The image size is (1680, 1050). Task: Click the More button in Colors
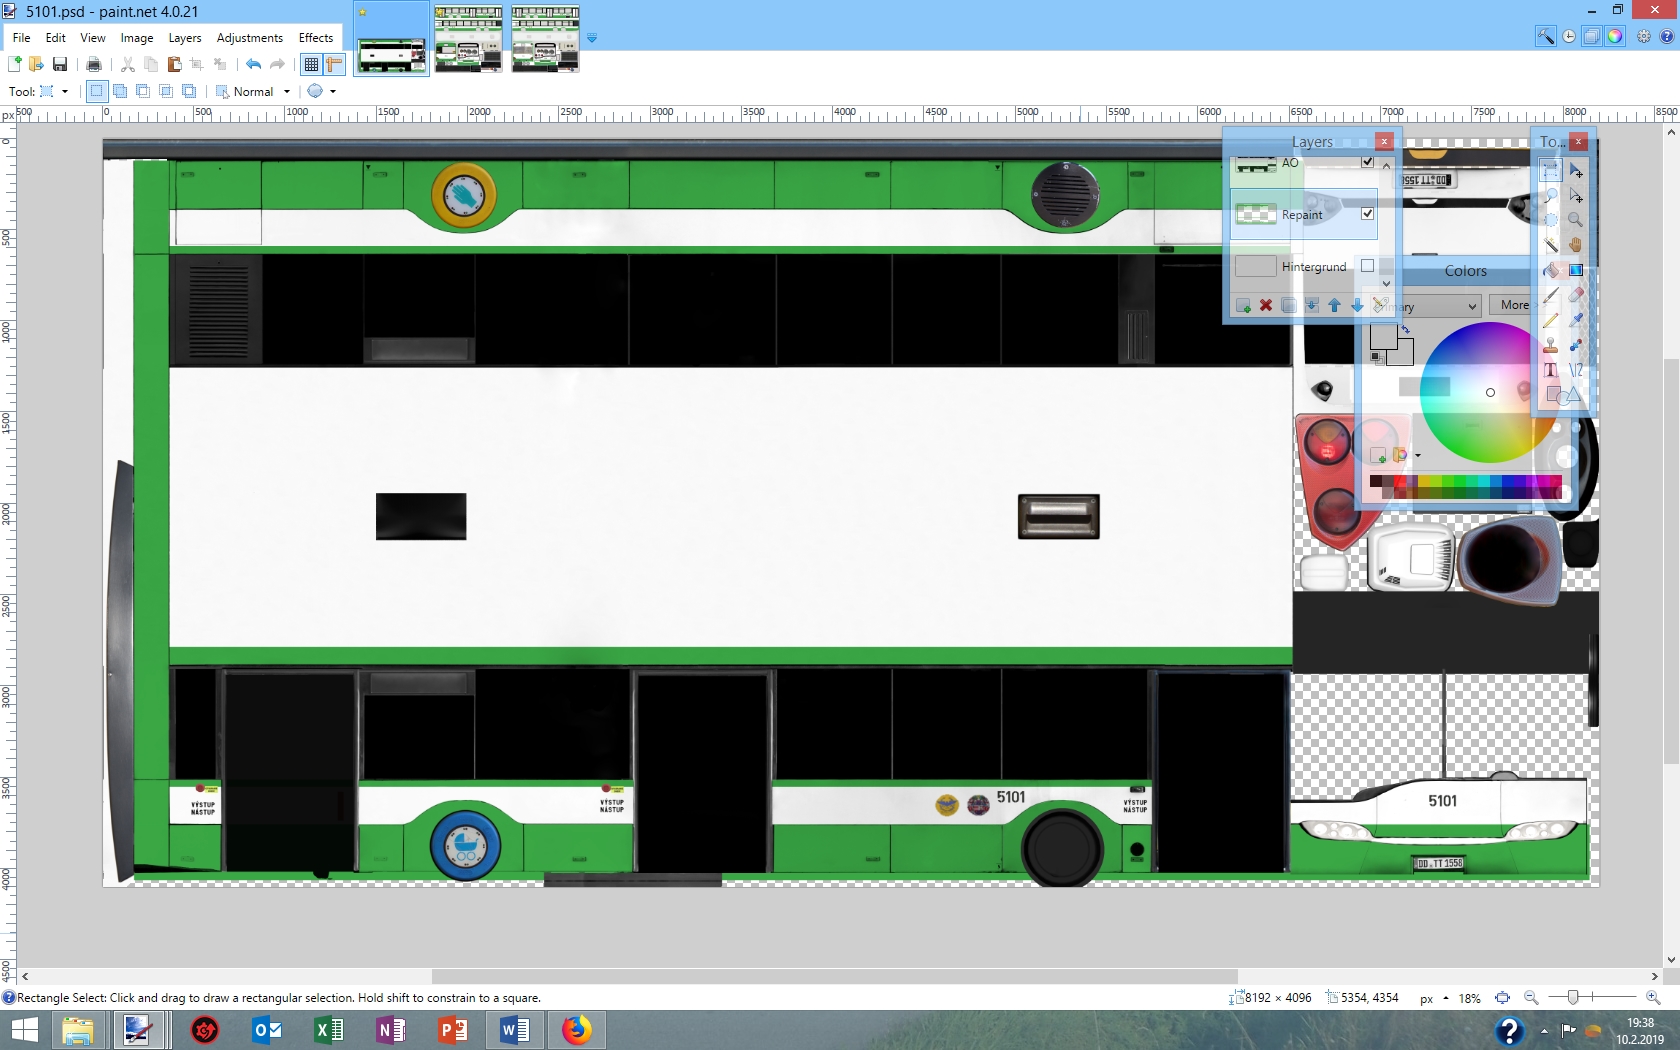[x=1513, y=305]
